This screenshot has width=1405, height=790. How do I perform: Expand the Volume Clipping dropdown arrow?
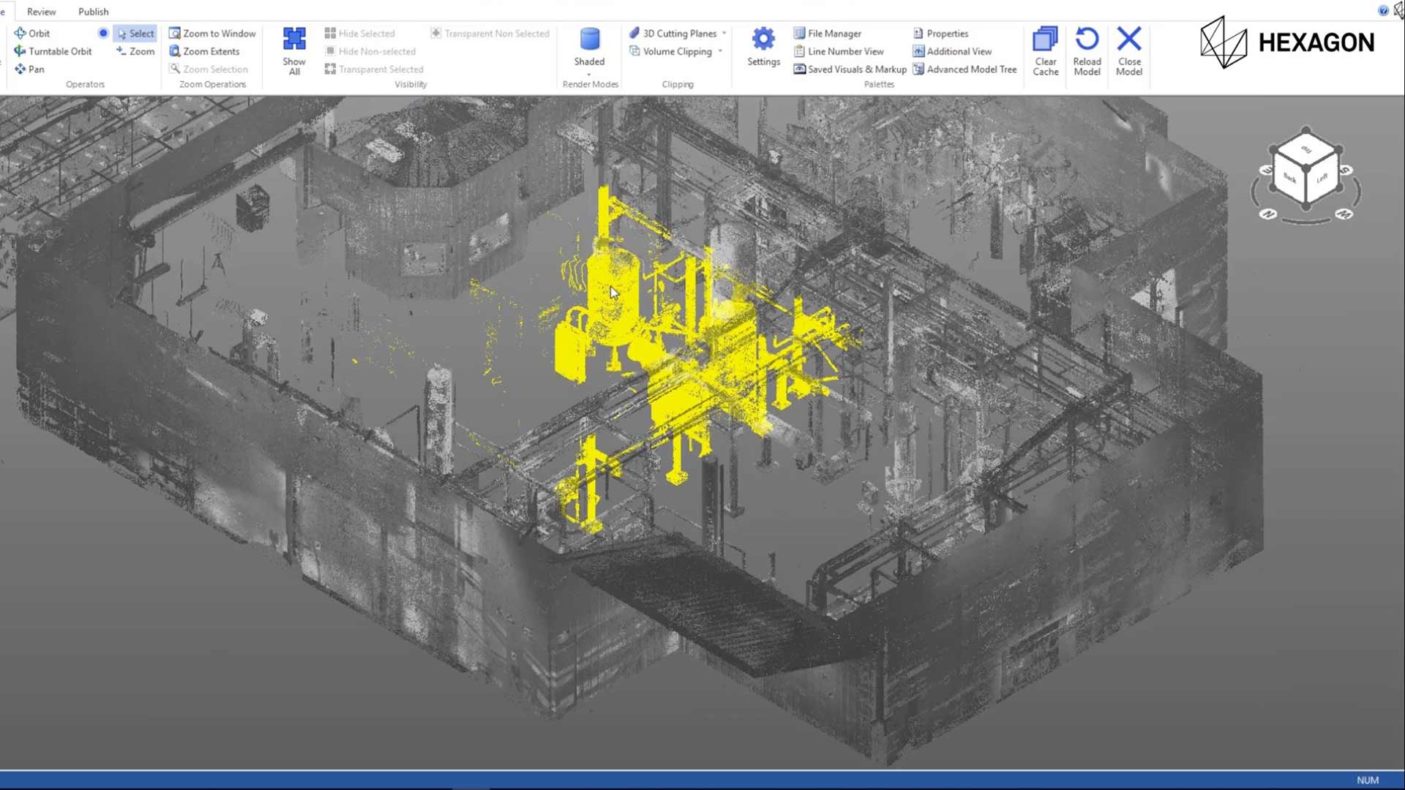click(720, 51)
